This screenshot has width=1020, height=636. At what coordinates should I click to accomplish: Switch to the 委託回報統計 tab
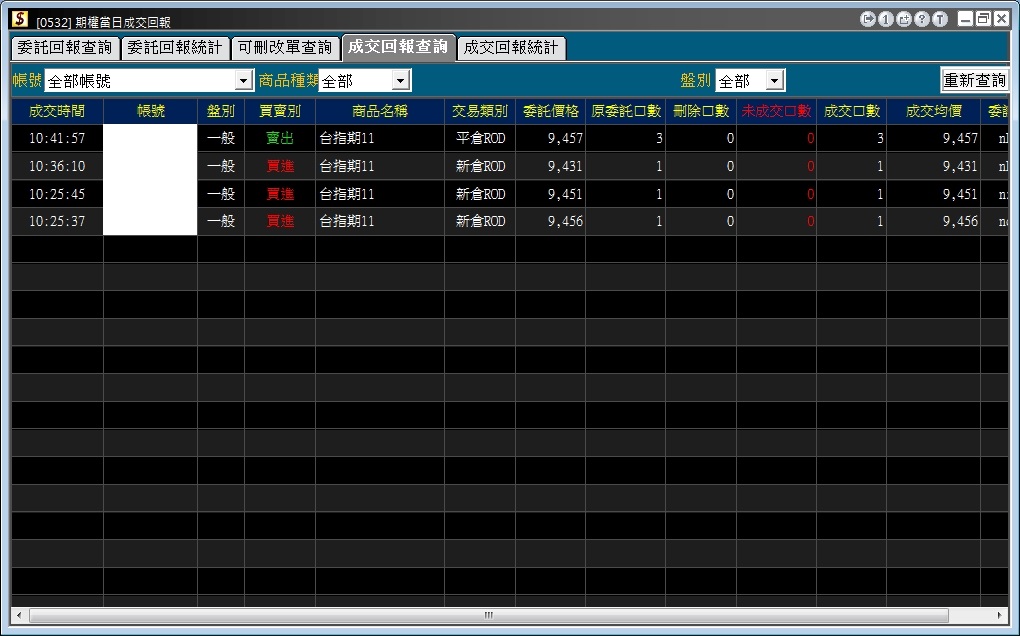[175, 47]
